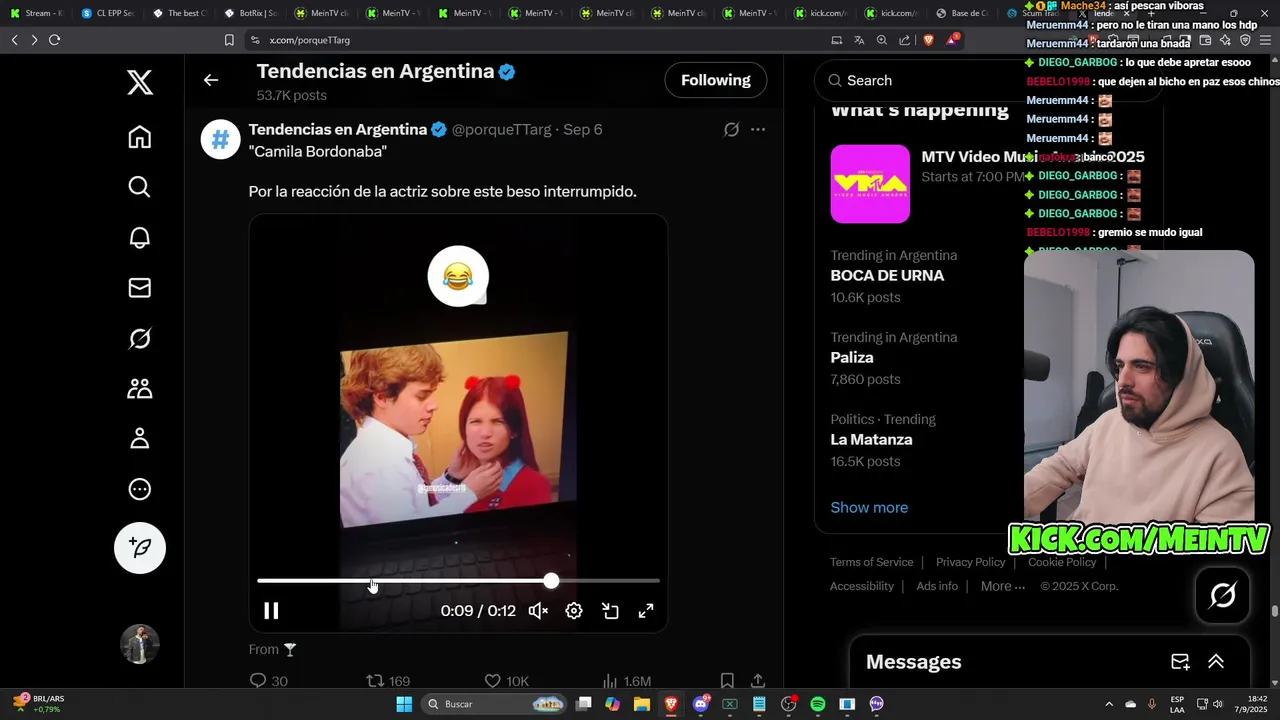Open the X logo home link
This screenshot has width=1280, height=720.
coord(140,82)
